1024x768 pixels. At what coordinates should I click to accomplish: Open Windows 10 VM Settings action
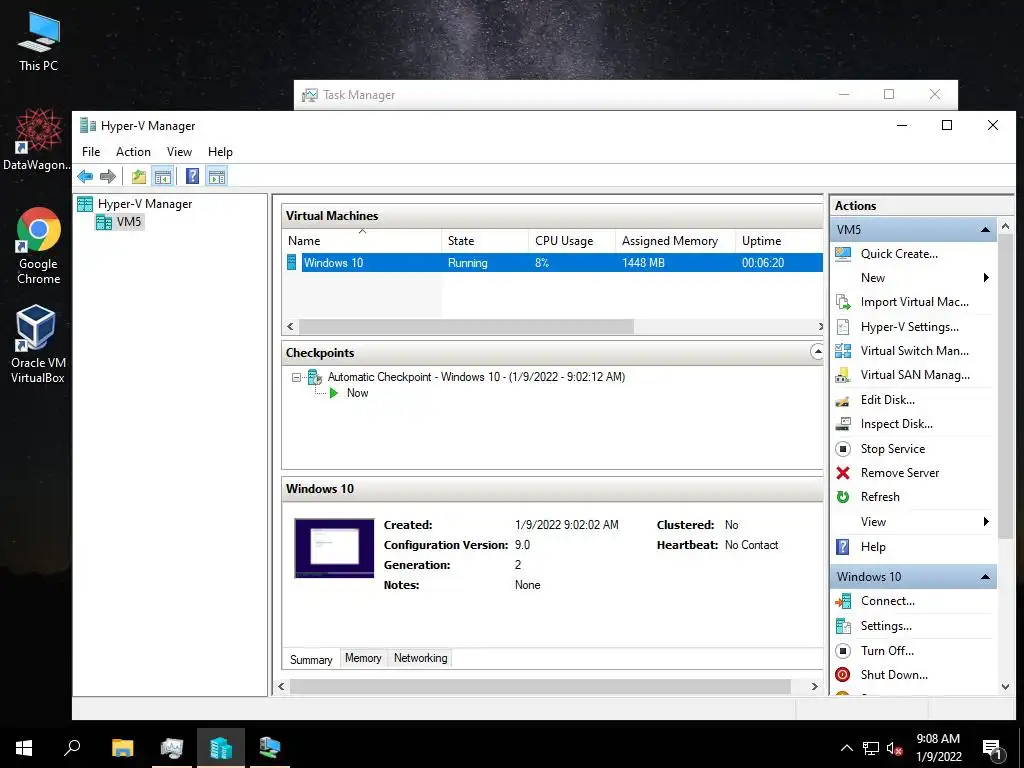(x=886, y=626)
